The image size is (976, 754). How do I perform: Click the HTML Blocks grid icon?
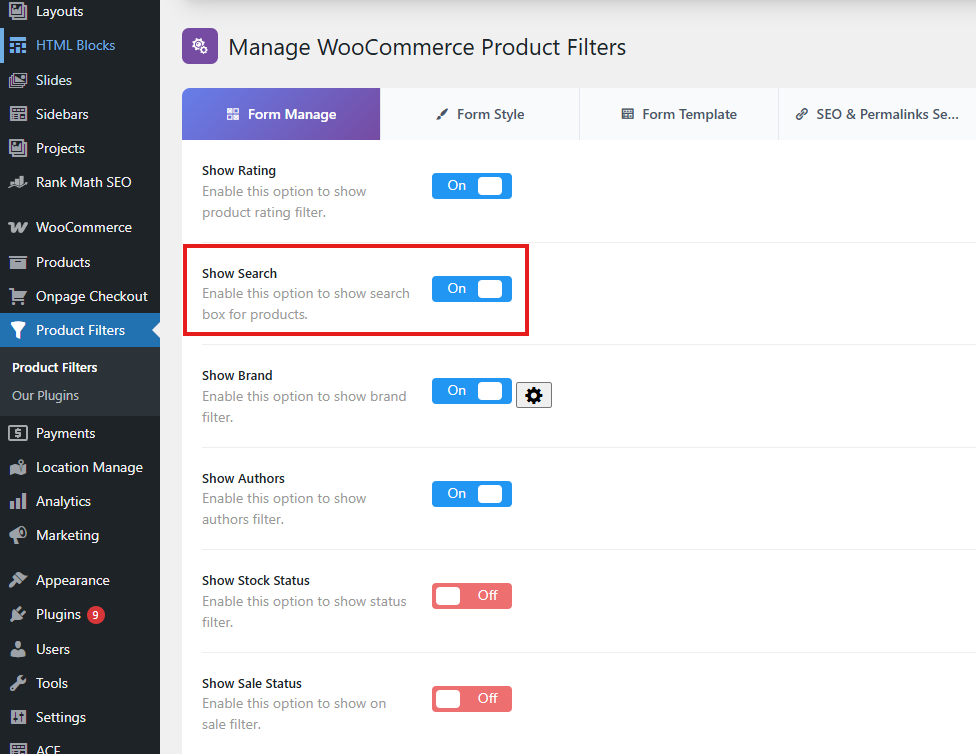[x=18, y=45]
